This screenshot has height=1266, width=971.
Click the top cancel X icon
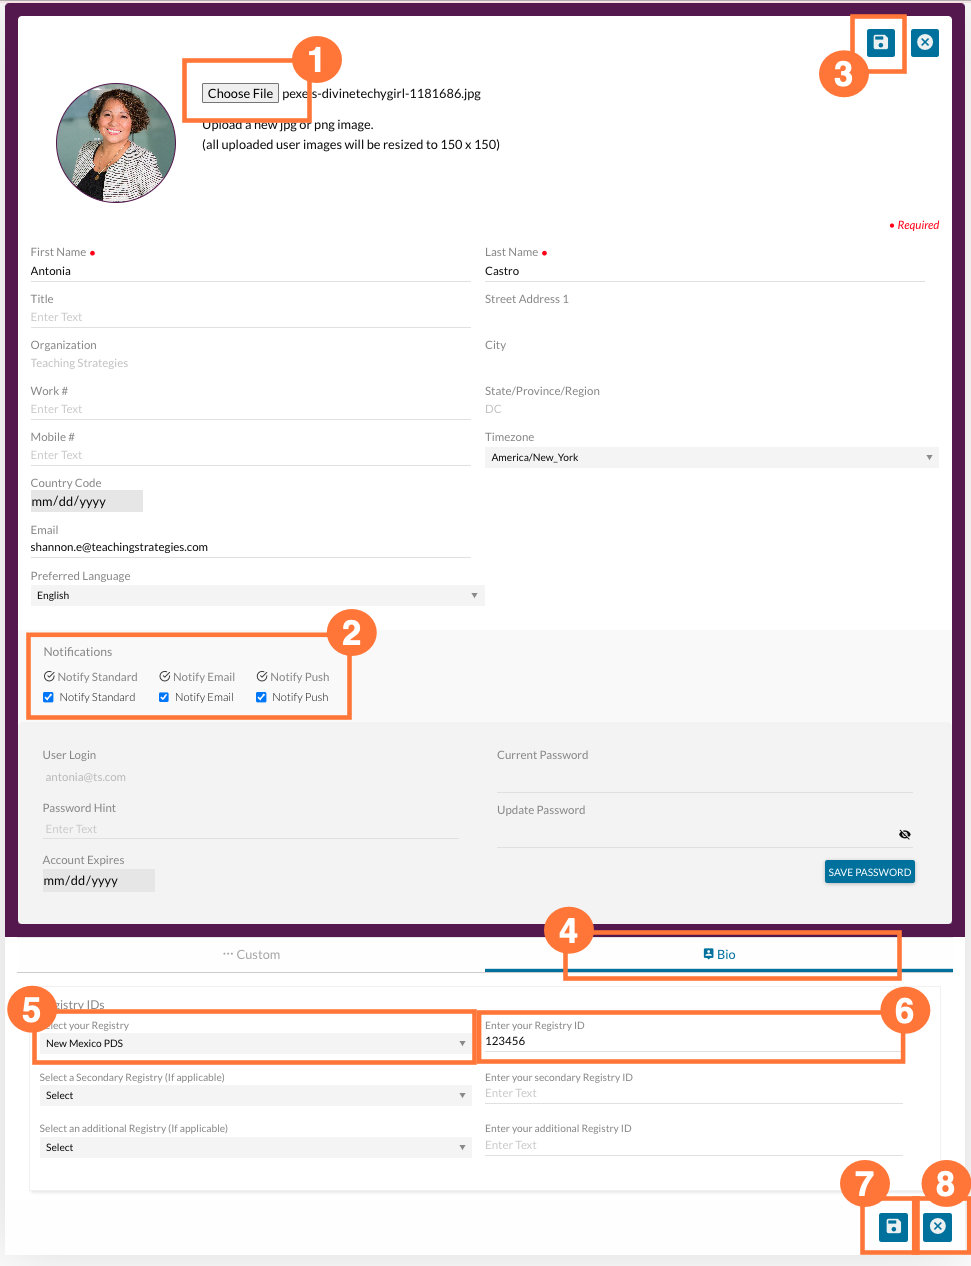[x=925, y=43]
